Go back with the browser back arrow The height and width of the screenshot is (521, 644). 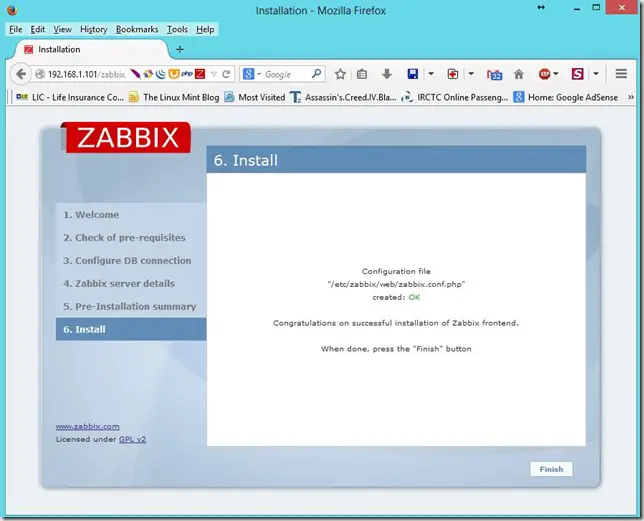[21, 74]
